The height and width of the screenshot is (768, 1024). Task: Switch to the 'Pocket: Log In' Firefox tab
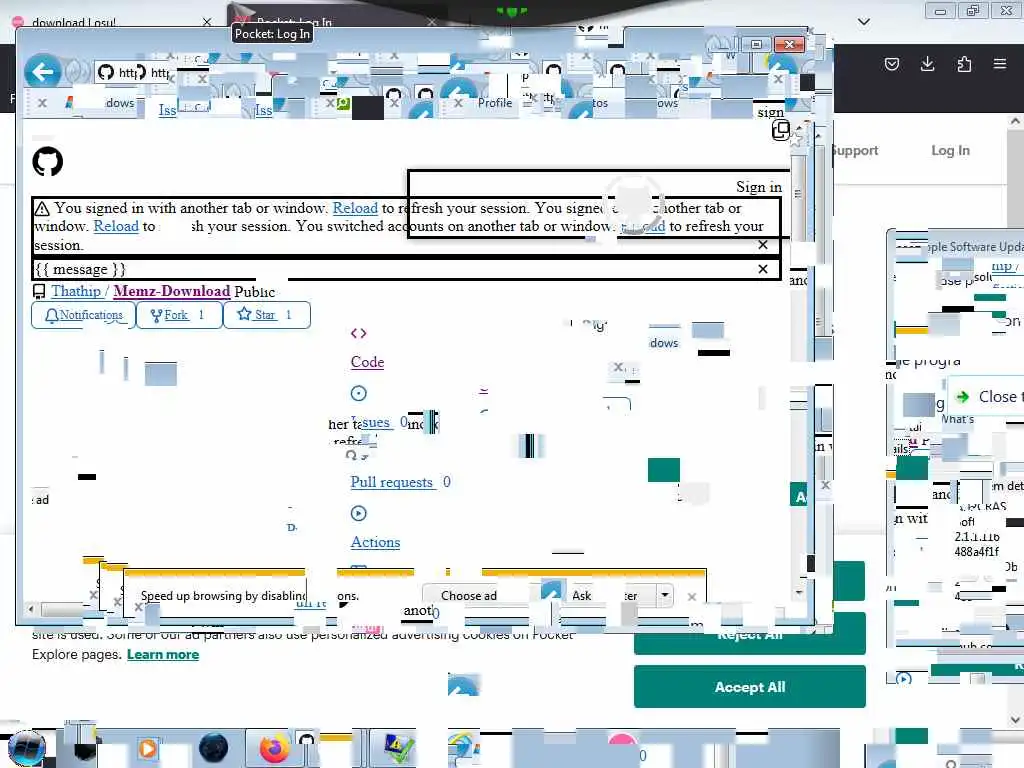click(x=333, y=22)
